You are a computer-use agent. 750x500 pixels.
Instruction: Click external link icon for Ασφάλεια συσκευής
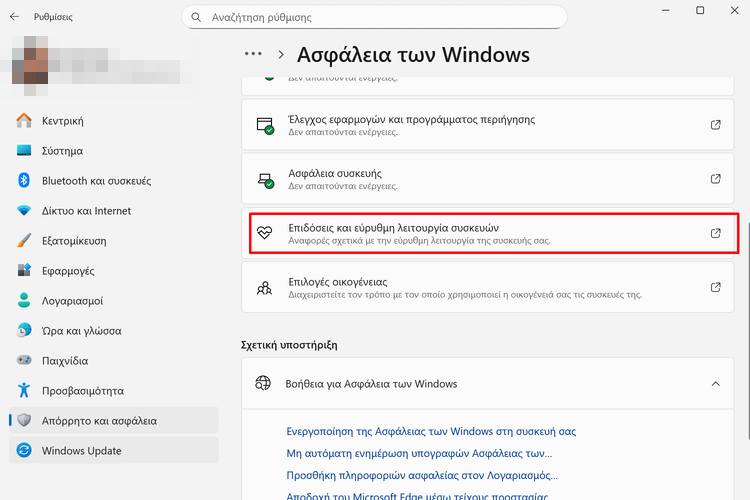click(715, 179)
